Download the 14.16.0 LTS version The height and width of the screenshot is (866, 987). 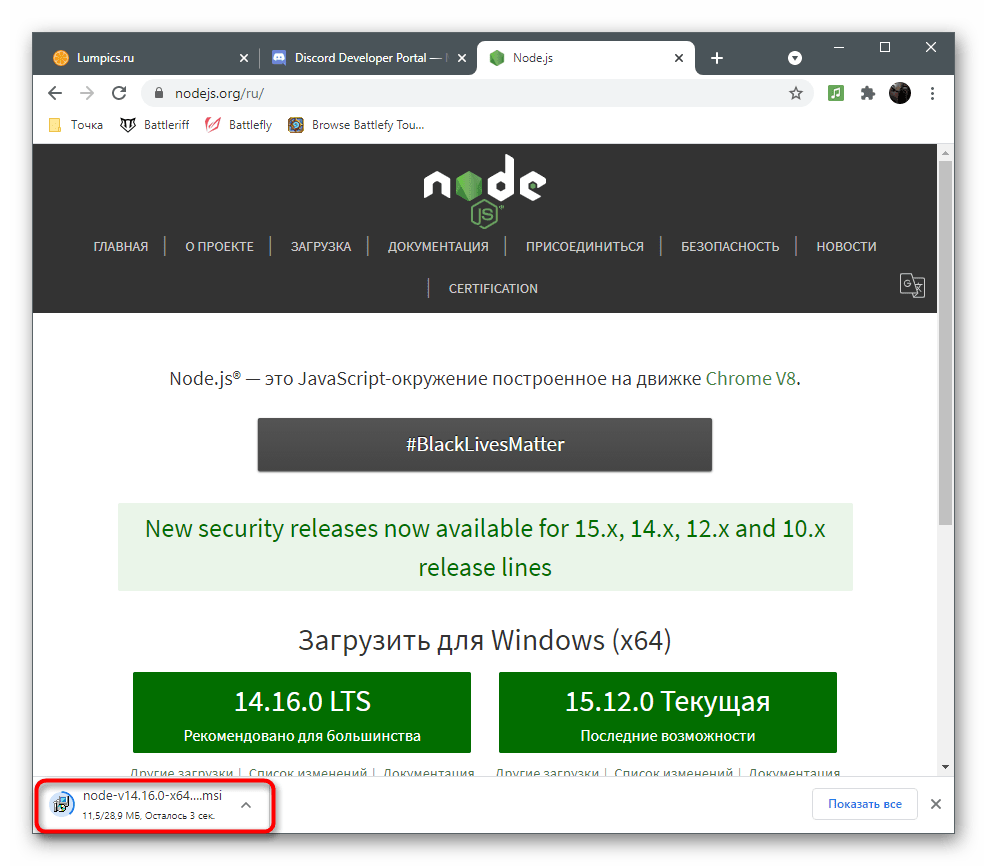pos(301,713)
